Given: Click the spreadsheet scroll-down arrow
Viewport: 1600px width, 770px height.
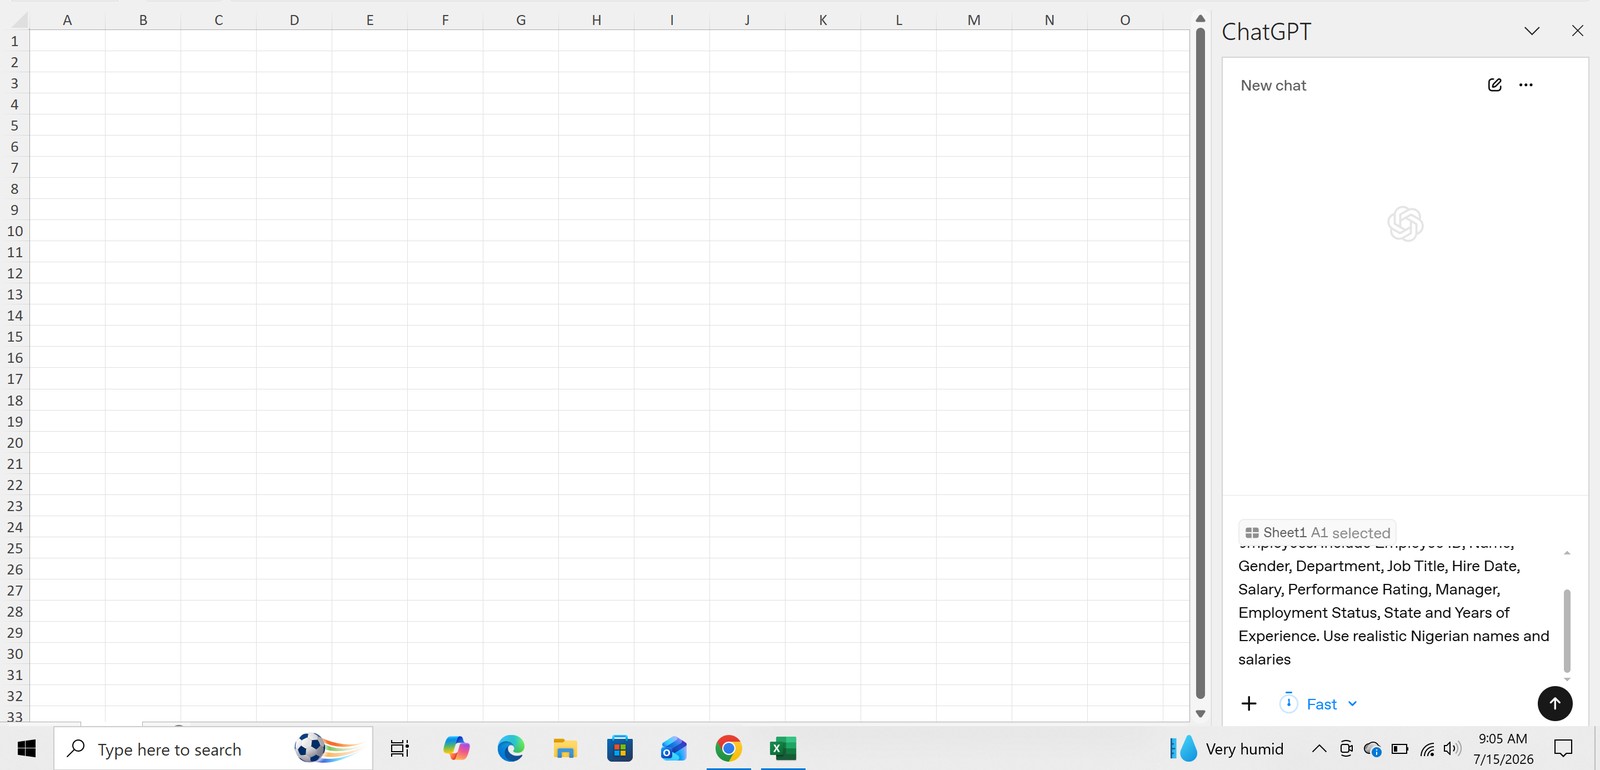Looking at the screenshot, I should 1200,714.
